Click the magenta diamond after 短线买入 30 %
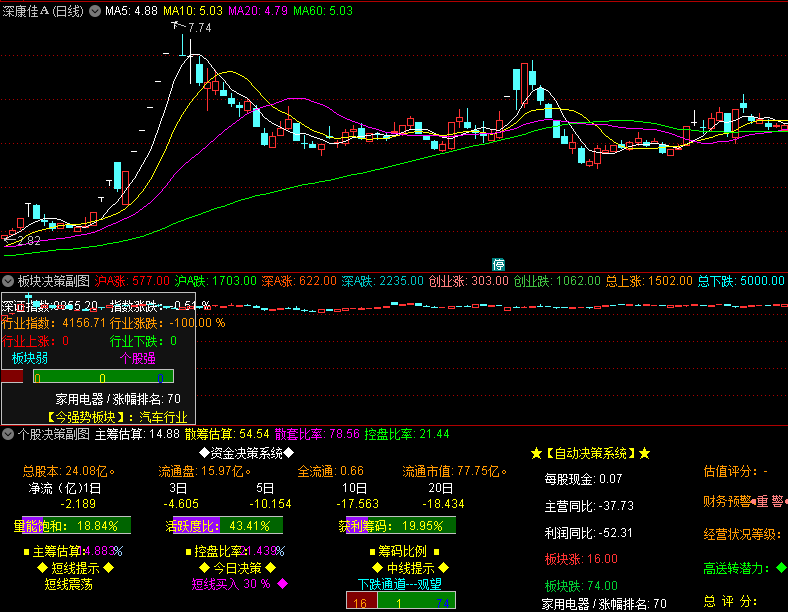 [282, 584]
